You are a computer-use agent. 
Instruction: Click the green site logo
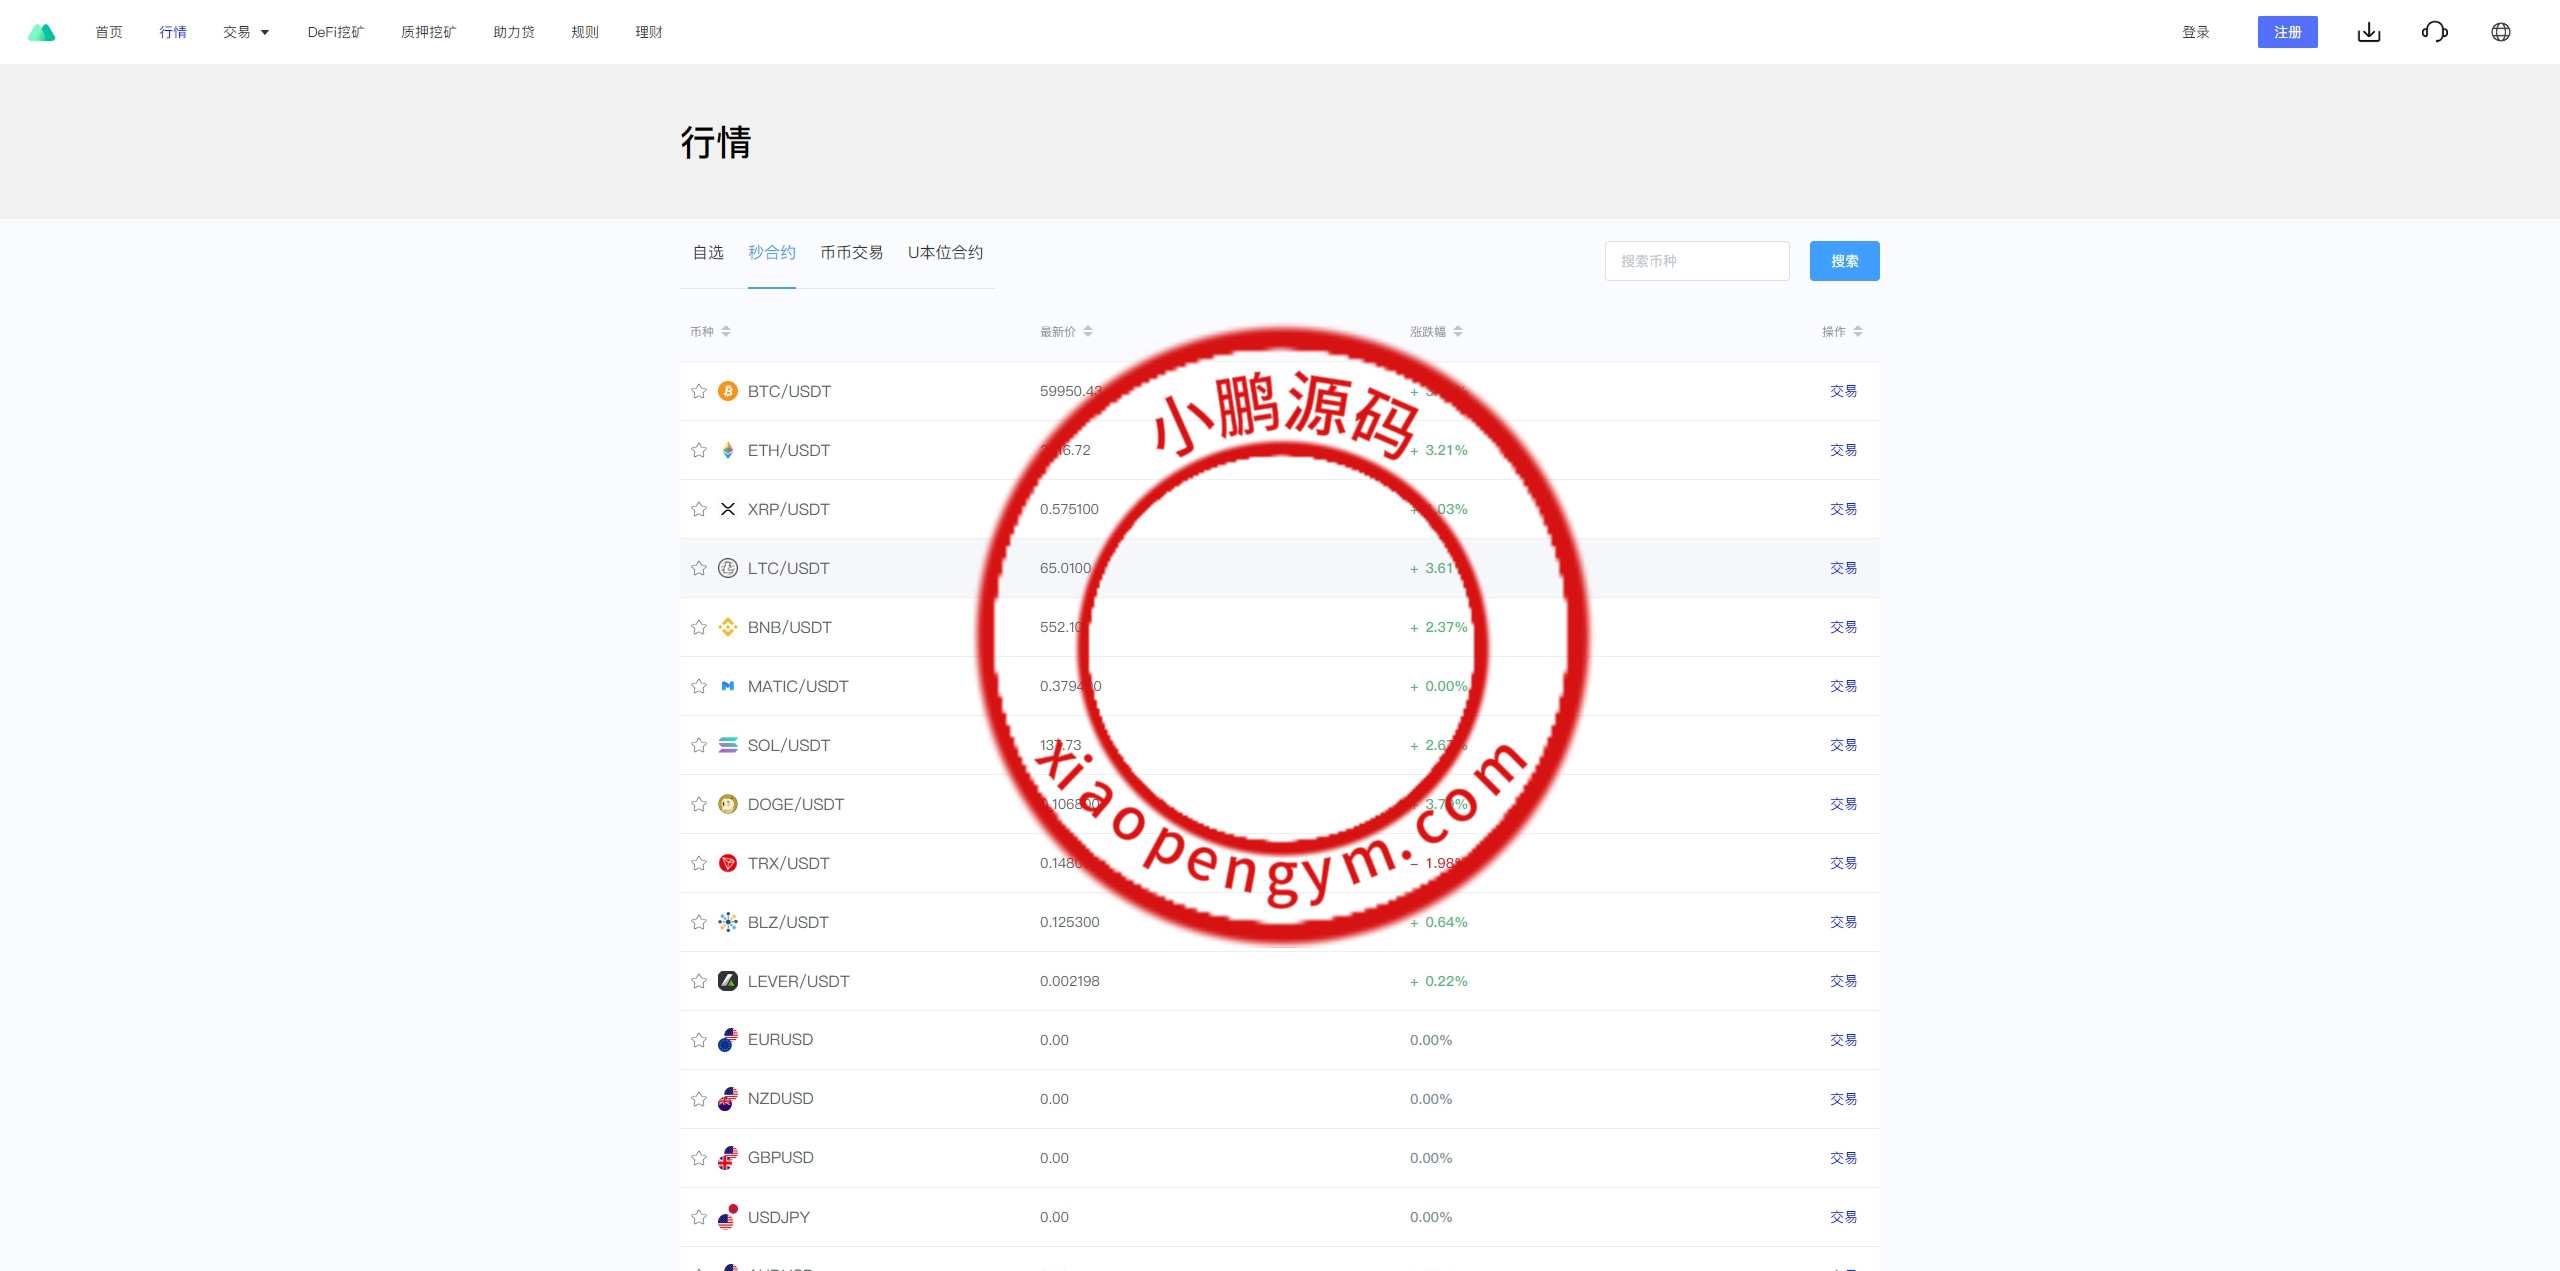[41, 32]
